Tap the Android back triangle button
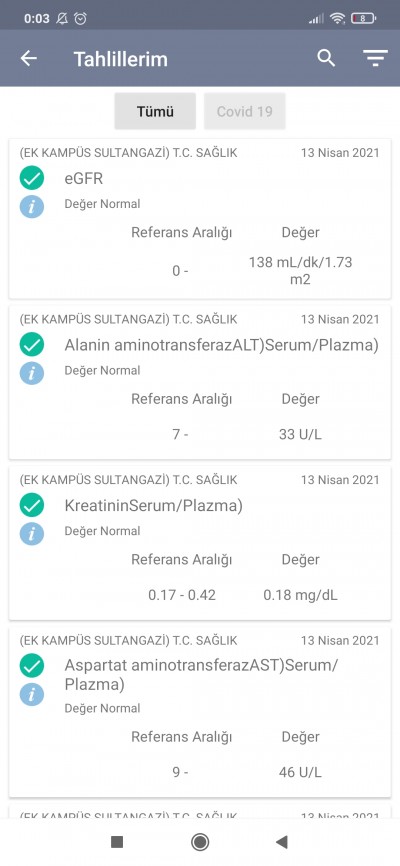The height and width of the screenshot is (866, 400). pyautogui.click(x=282, y=842)
